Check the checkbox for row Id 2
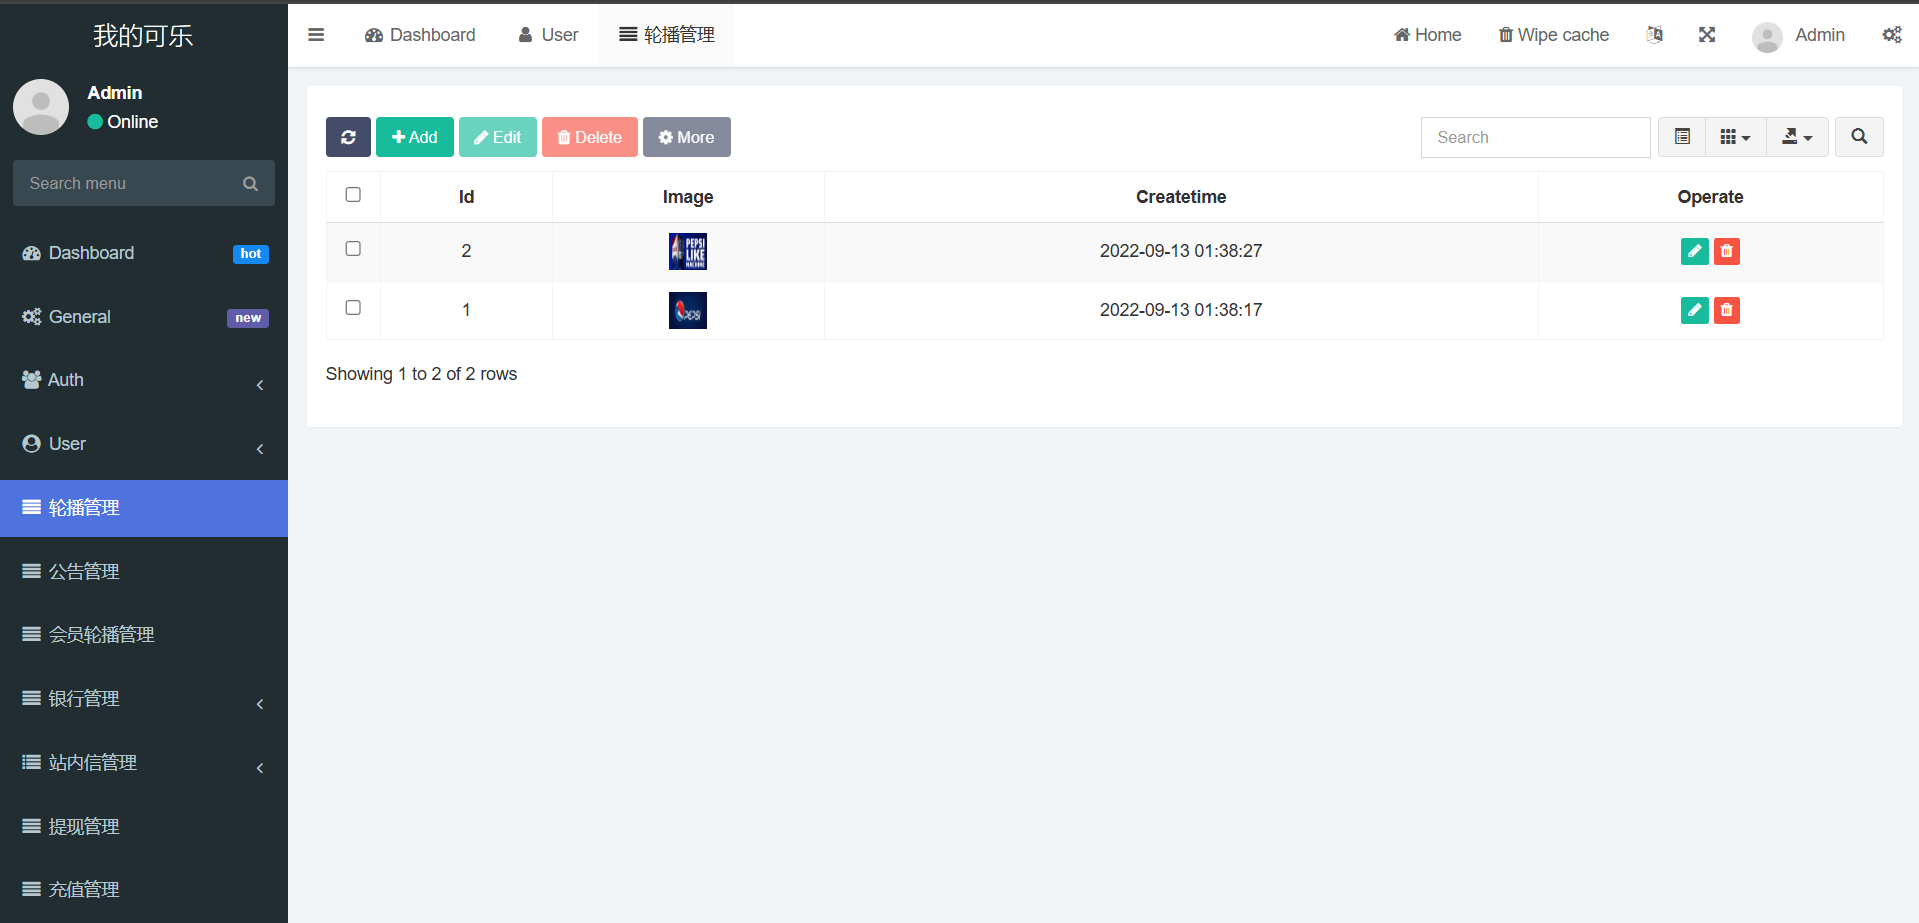Viewport: 1919px width, 923px height. (353, 249)
